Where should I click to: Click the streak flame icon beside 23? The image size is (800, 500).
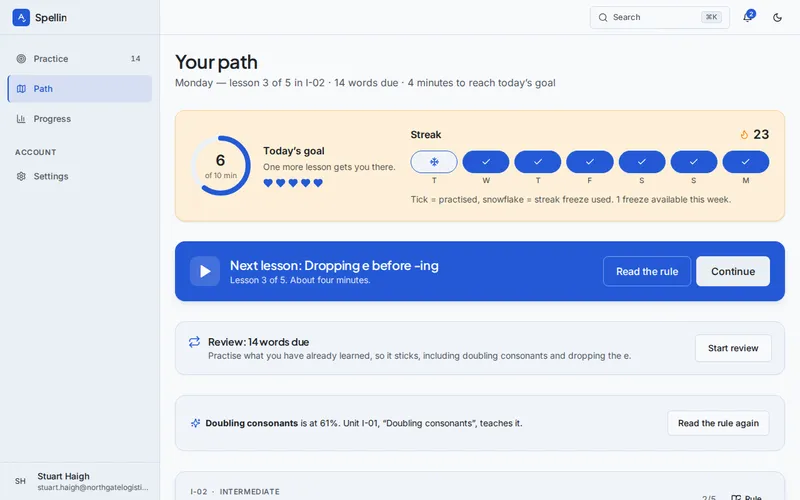point(744,135)
